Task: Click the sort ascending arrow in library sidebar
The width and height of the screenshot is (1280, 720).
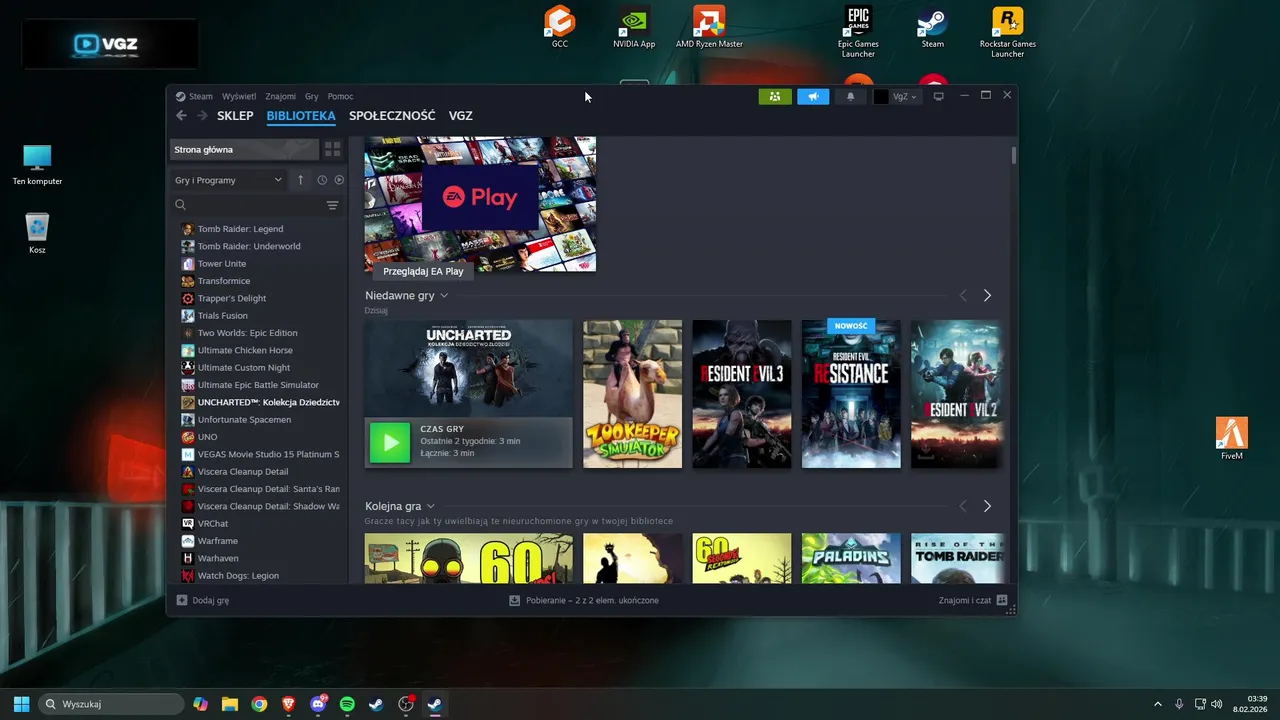Action: [300, 180]
